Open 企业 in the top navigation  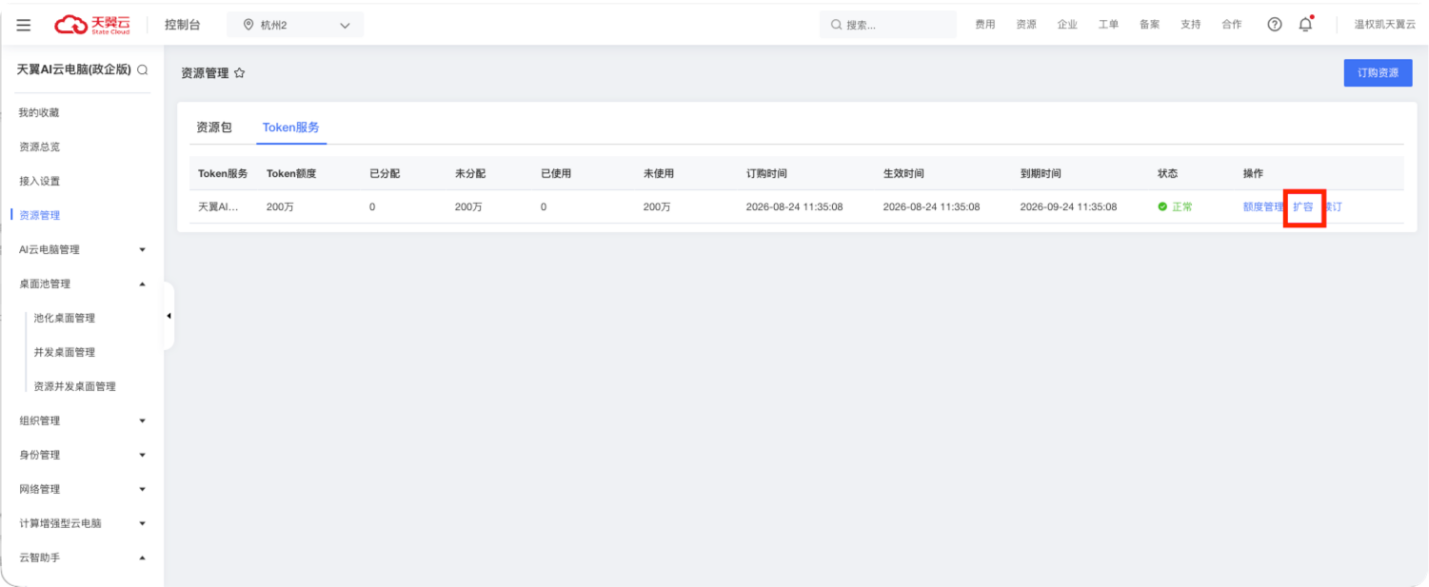1067,25
